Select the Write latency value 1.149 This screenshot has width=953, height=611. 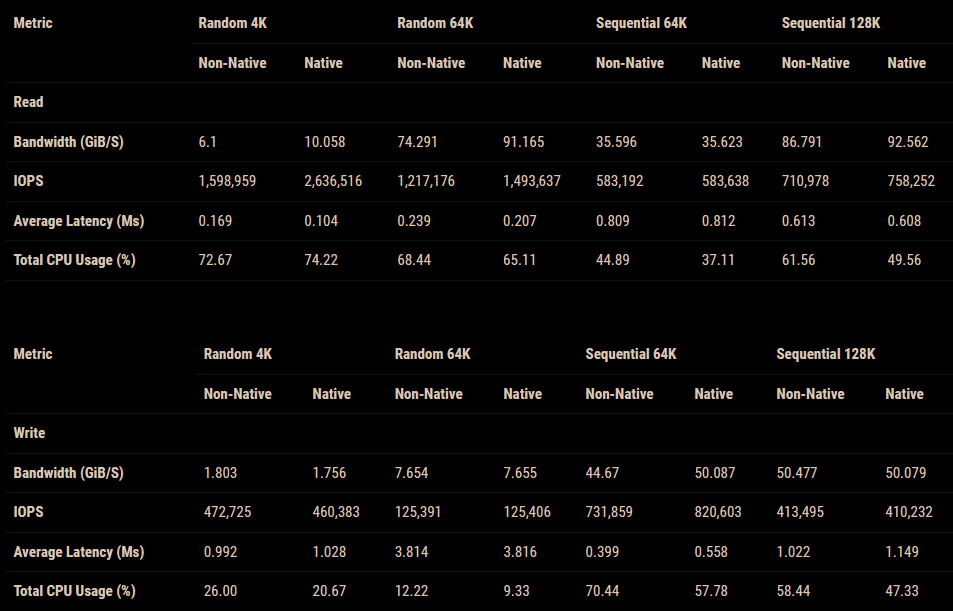(904, 552)
